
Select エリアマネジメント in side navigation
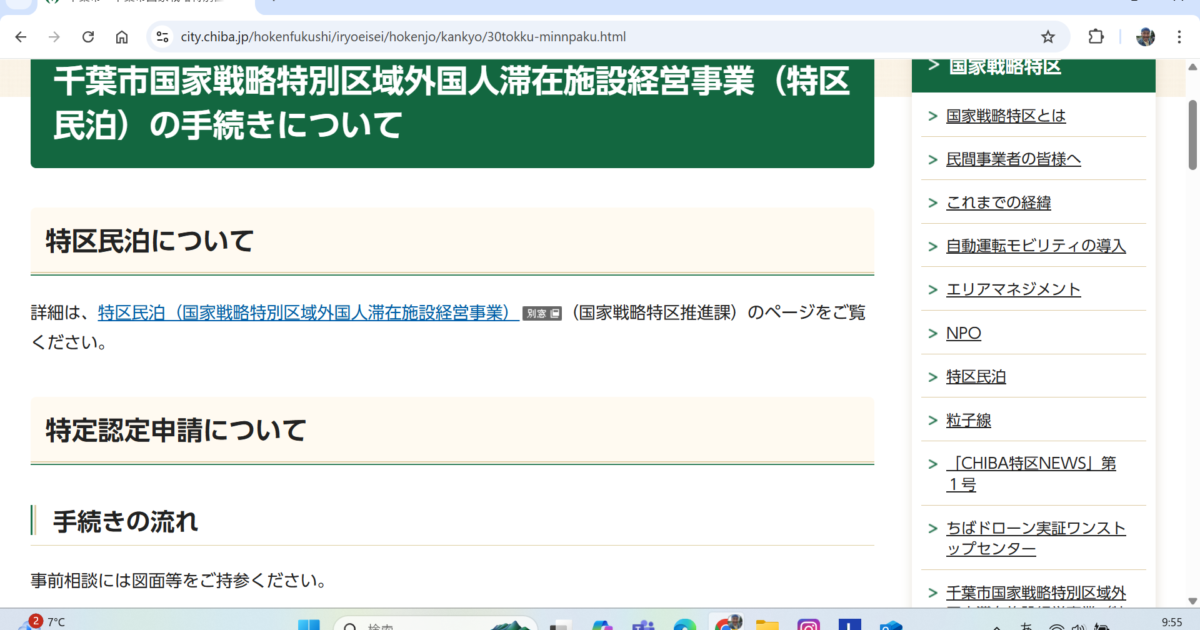point(1013,289)
